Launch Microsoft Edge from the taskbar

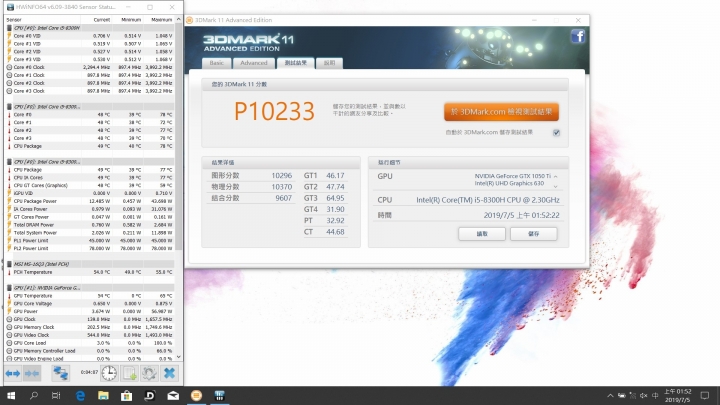point(80,395)
